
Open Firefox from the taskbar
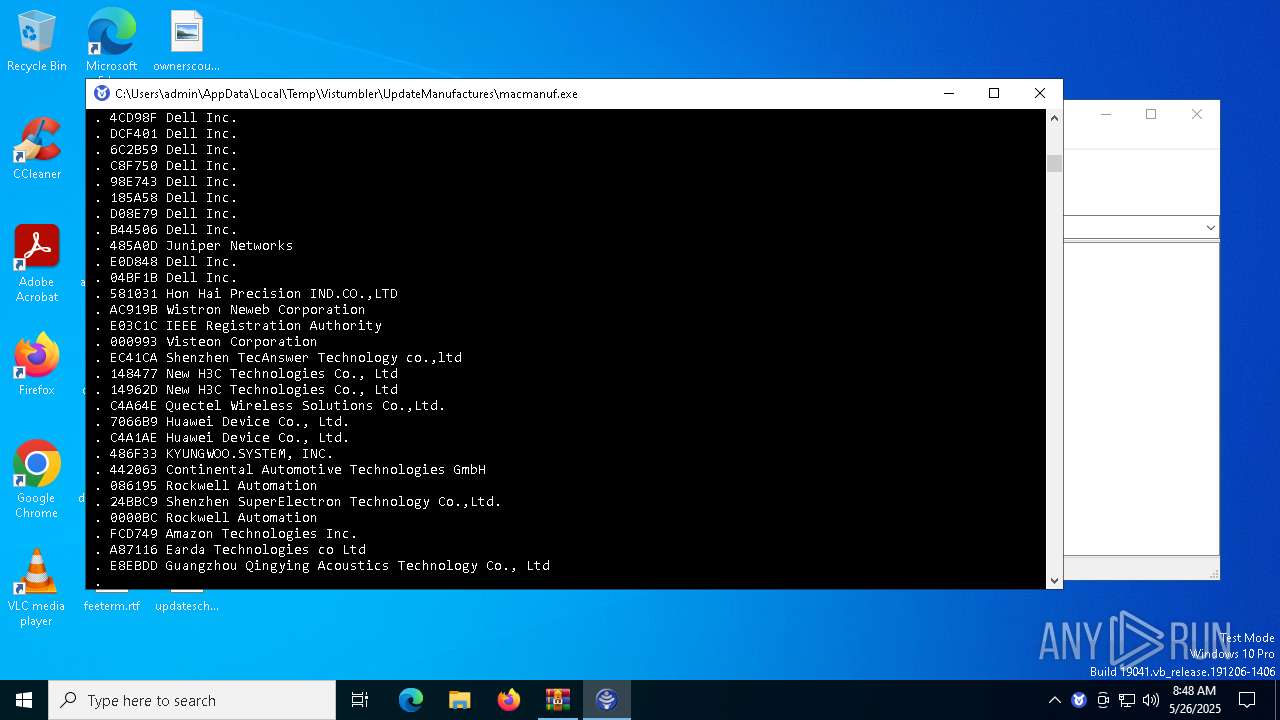point(508,700)
